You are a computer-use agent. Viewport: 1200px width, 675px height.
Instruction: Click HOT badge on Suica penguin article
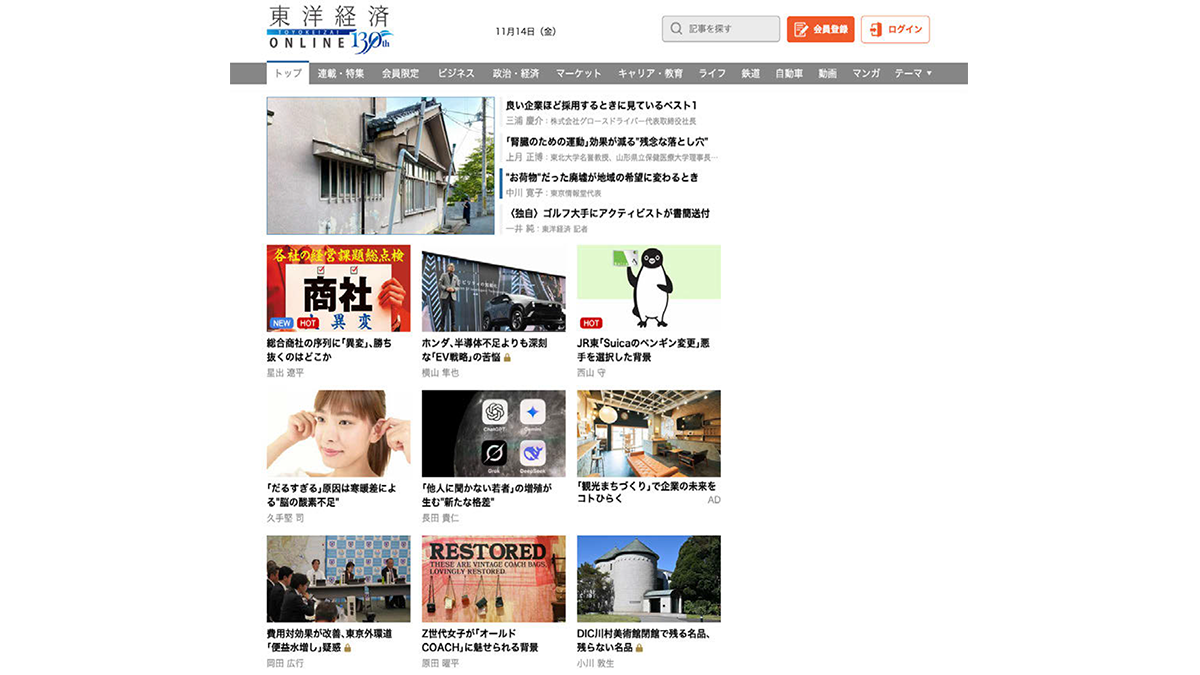591,323
